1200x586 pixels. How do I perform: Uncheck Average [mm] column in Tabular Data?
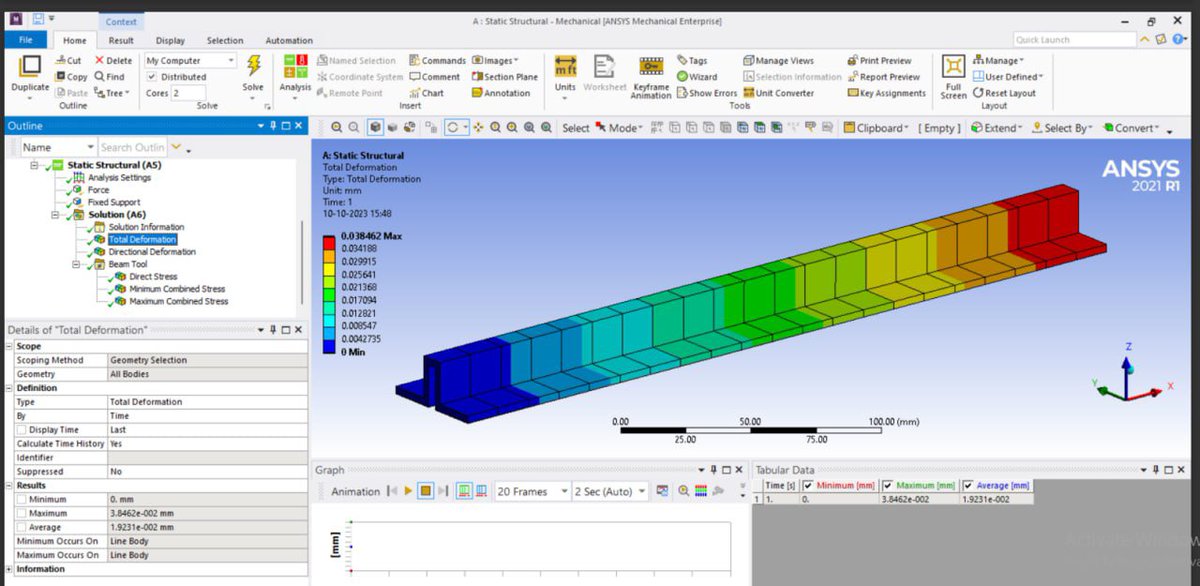tap(968, 486)
